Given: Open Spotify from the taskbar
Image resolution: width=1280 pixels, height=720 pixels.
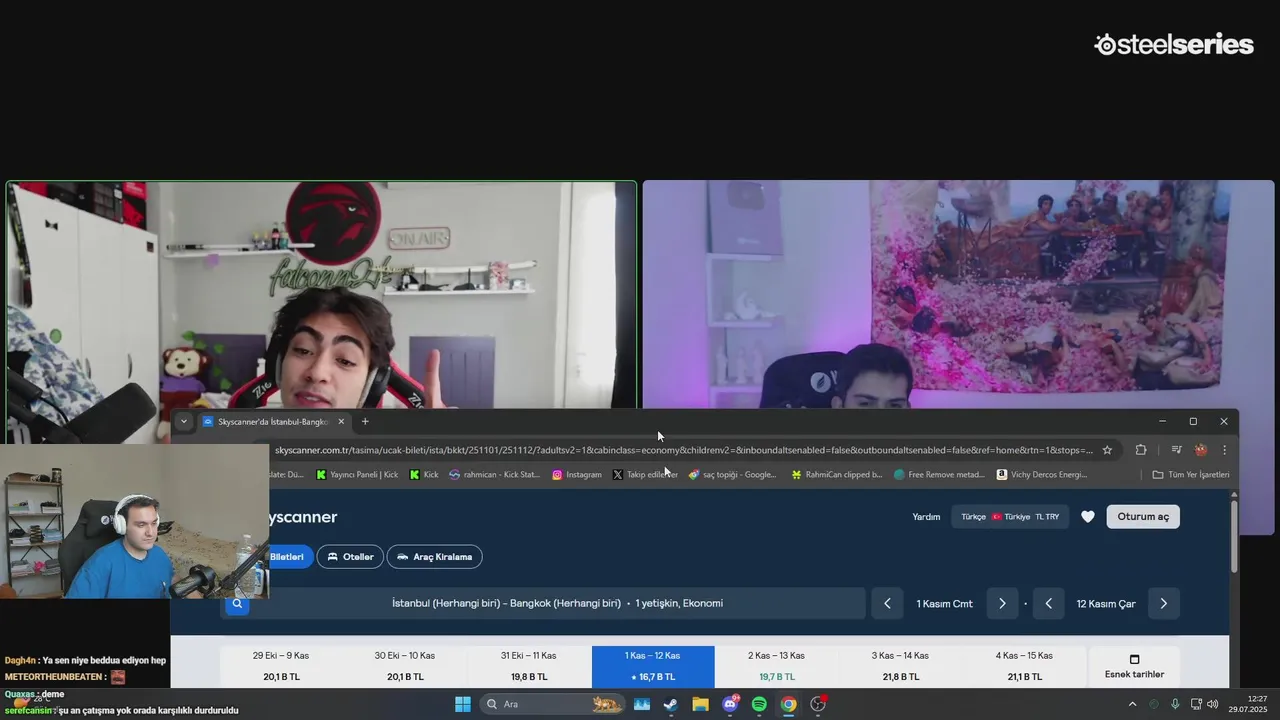Looking at the screenshot, I should point(759,704).
